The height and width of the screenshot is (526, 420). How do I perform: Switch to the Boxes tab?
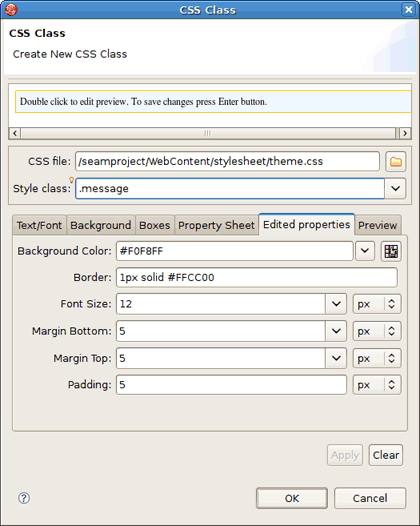[155, 225]
